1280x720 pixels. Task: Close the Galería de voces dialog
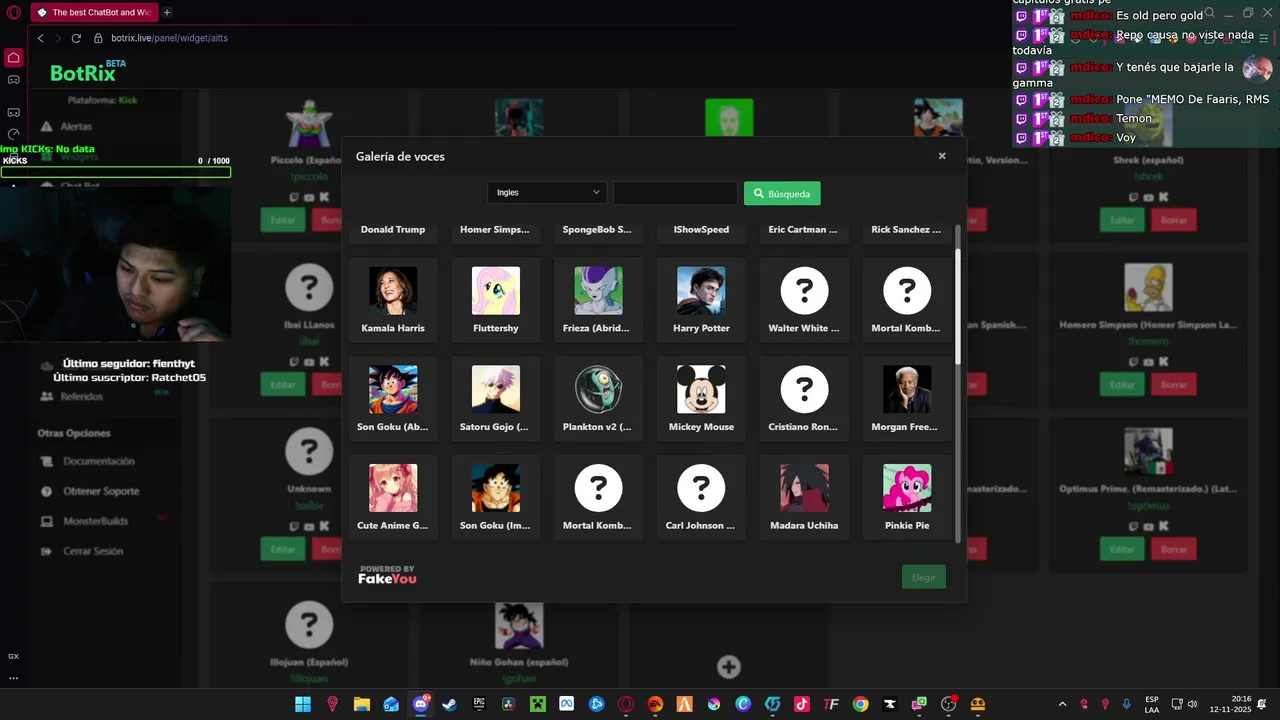click(942, 156)
